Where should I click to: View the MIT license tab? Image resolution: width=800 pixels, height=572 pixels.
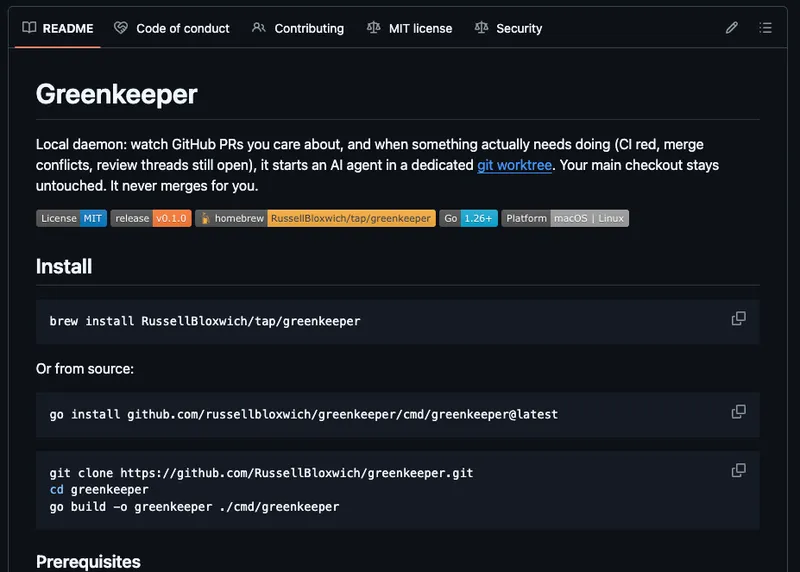(x=410, y=29)
